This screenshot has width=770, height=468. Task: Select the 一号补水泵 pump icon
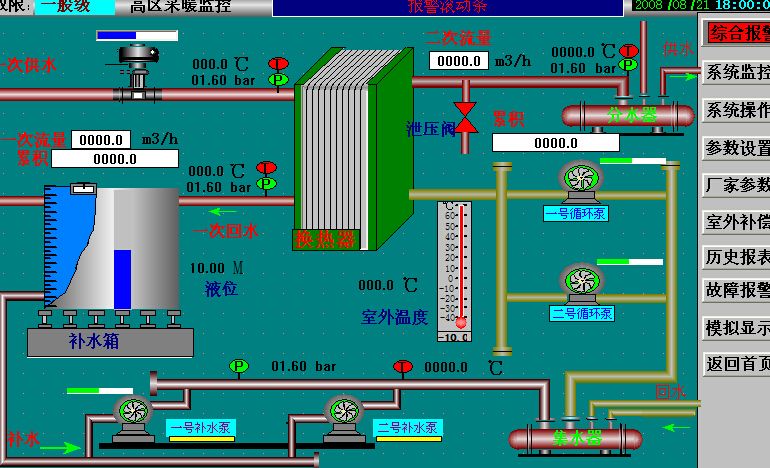(133, 413)
